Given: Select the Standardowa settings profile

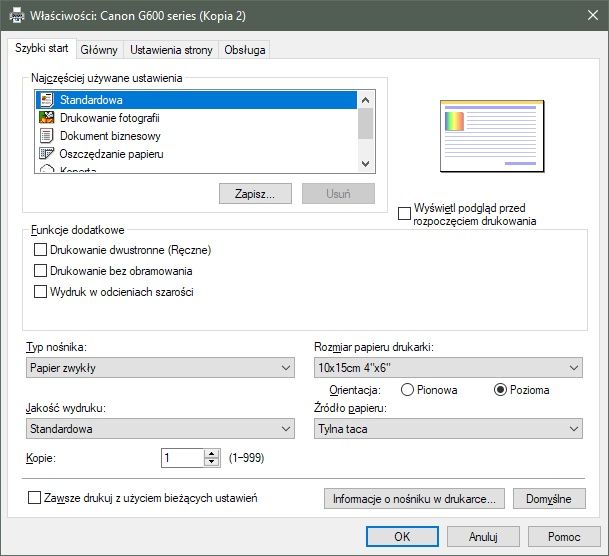Looking at the screenshot, I should pos(196,100).
